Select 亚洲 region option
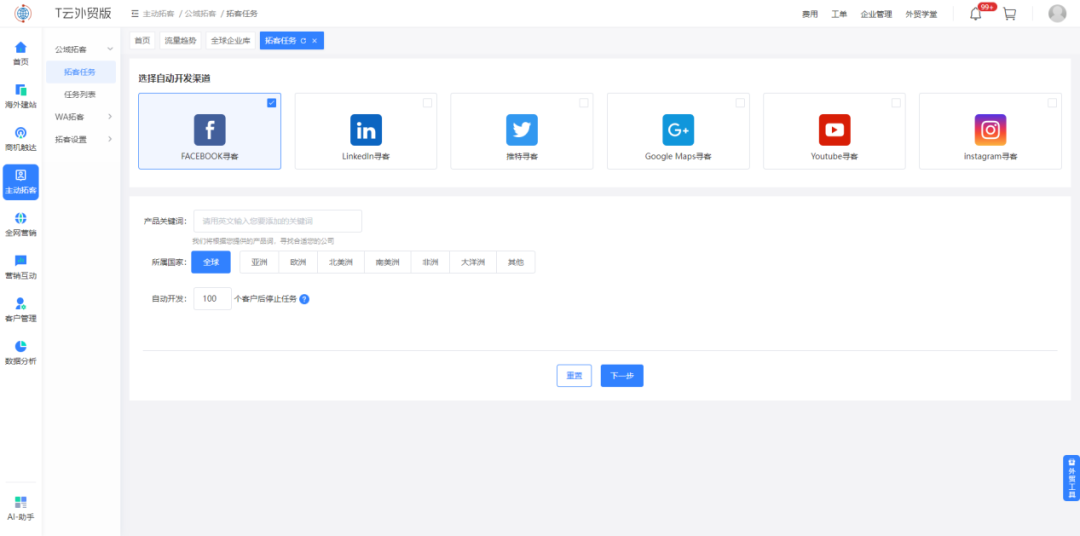Image resolution: width=1080 pixels, height=536 pixels. 259,262
